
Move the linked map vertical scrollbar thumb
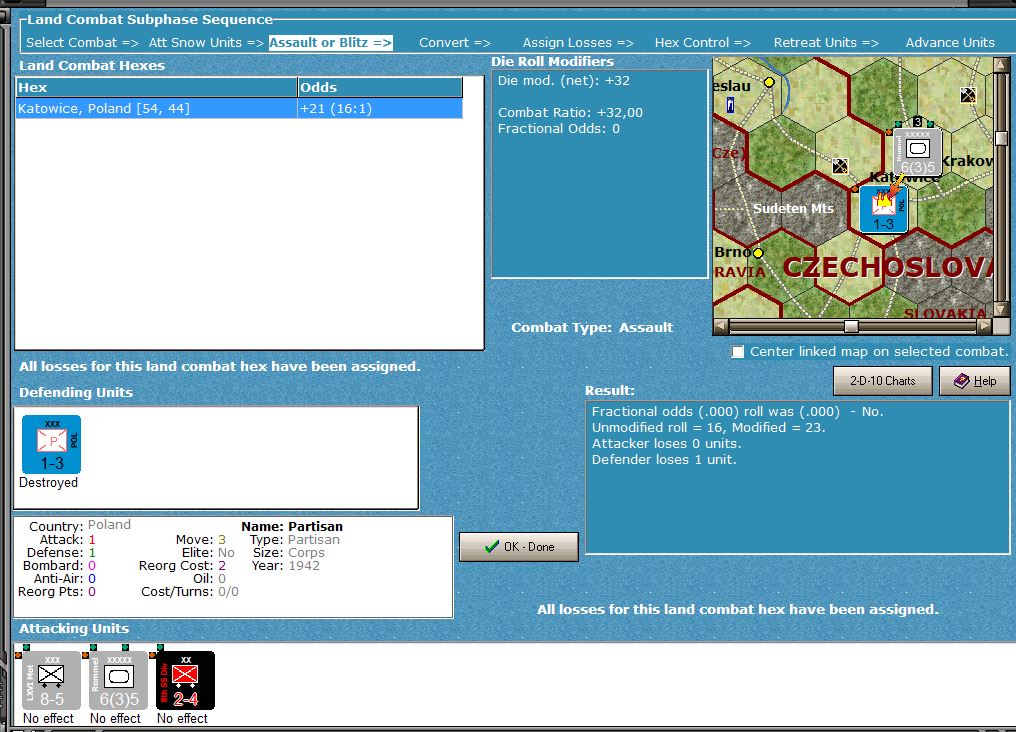point(1001,138)
